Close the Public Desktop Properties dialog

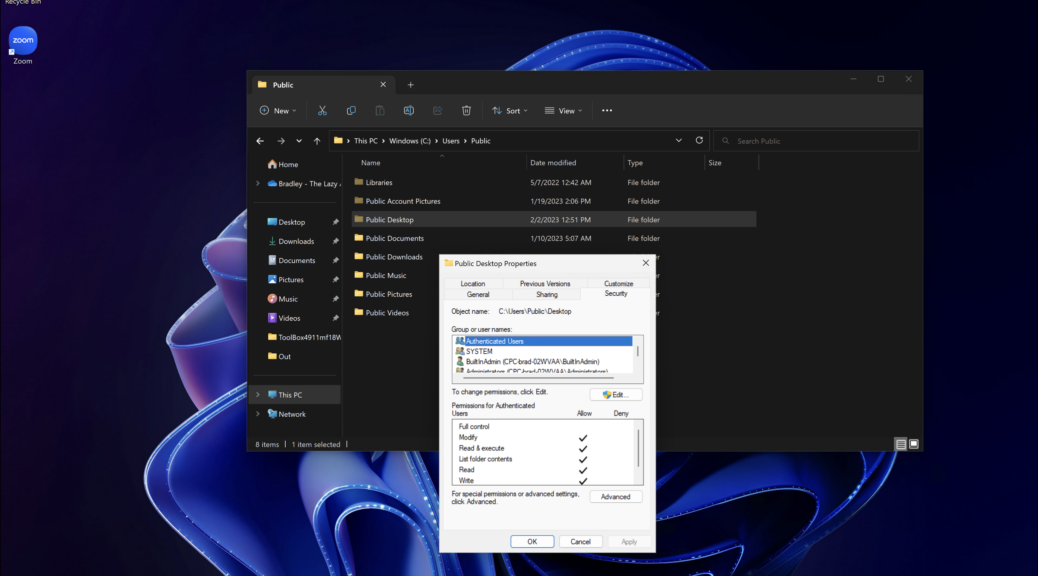(x=645, y=263)
